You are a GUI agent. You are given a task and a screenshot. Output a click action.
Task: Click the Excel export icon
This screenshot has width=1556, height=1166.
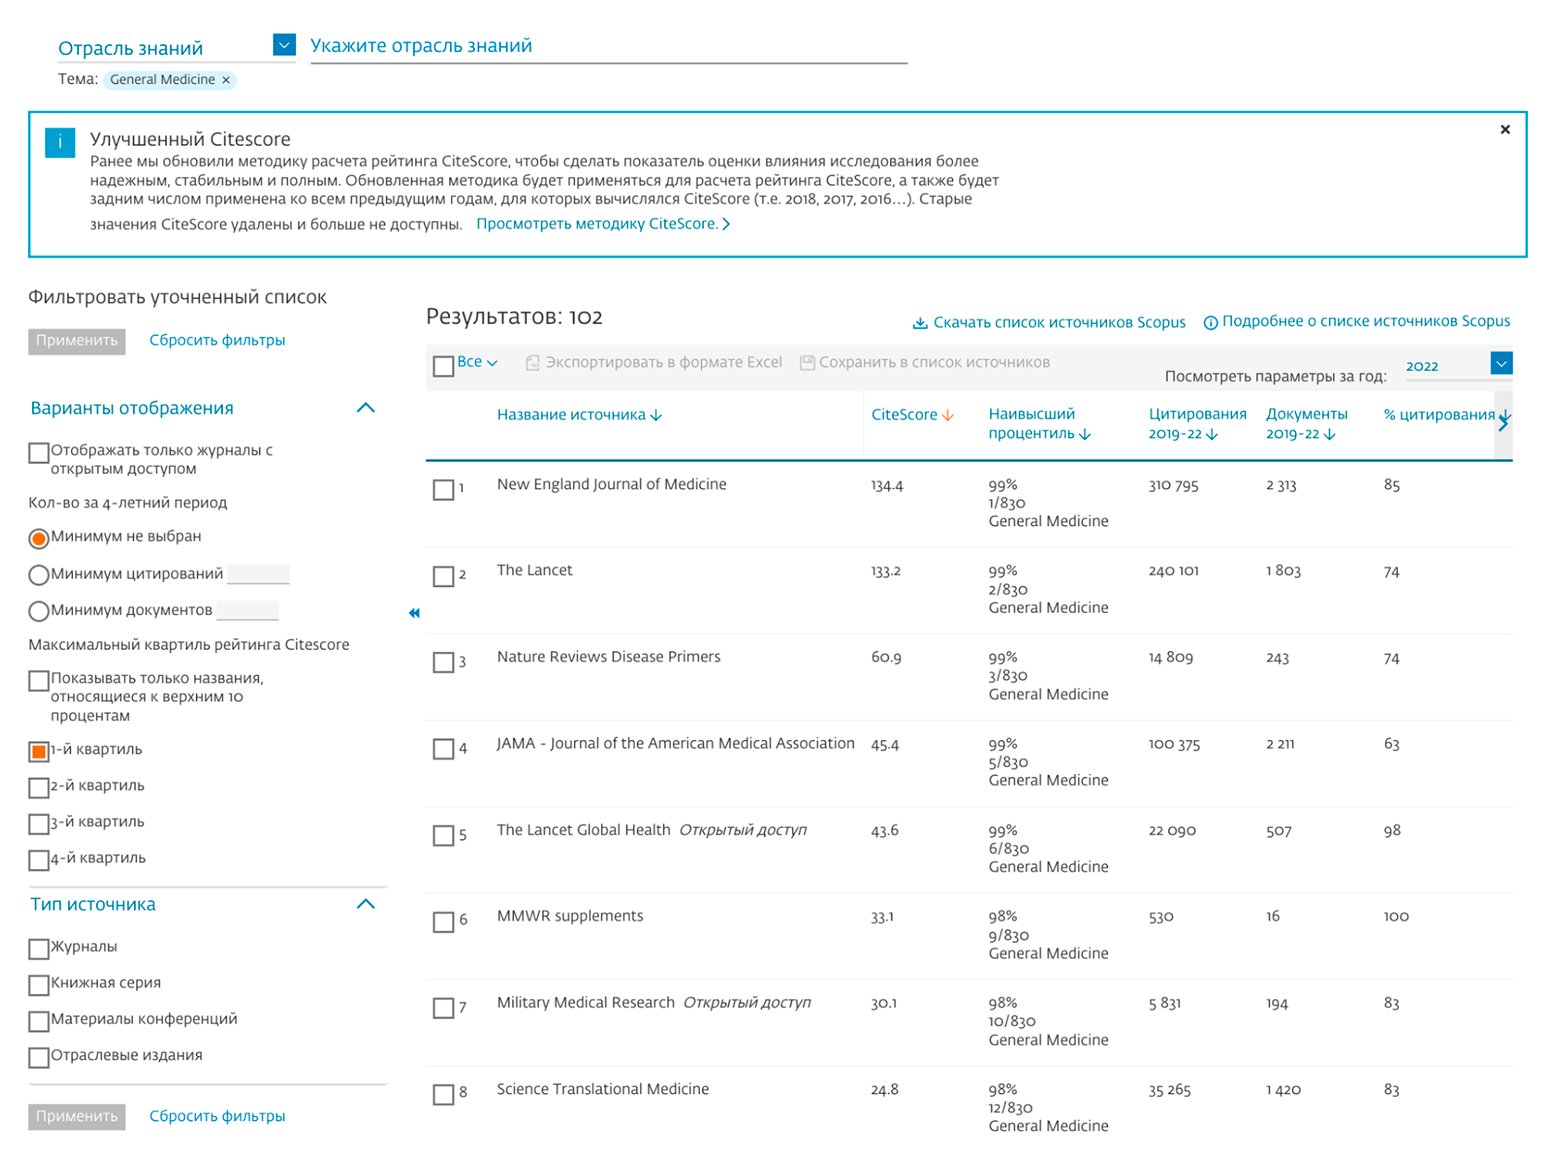pos(533,363)
